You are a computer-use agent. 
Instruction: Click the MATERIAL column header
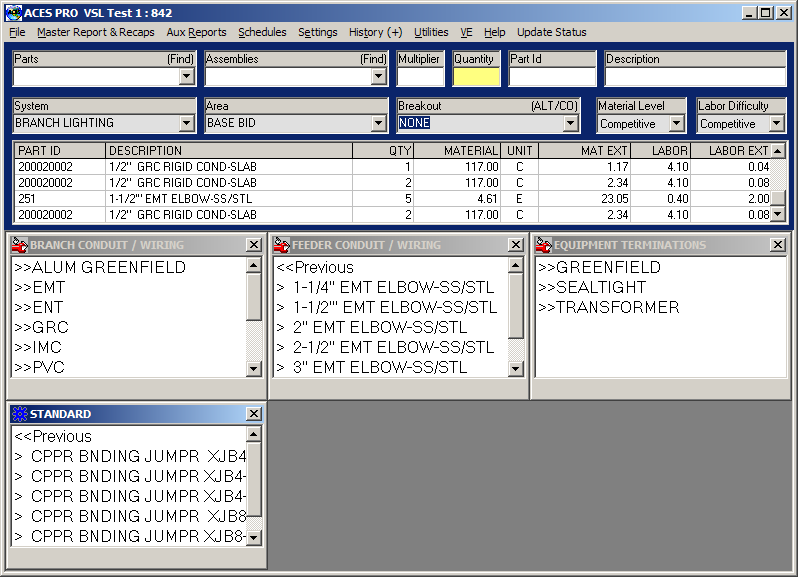pos(457,151)
